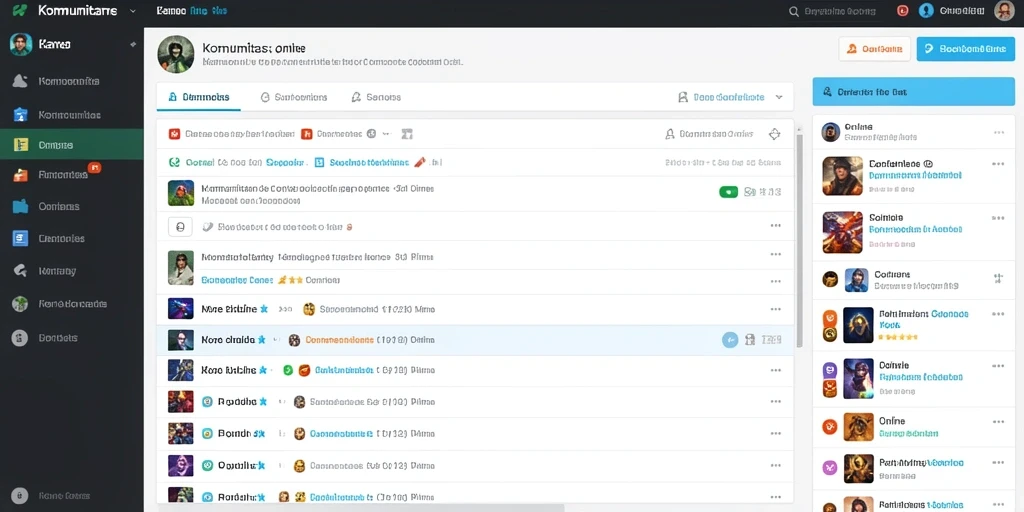The image size is (1024, 512).
Task: Open the red notification icon in top bar
Action: (x=903, y=10)
